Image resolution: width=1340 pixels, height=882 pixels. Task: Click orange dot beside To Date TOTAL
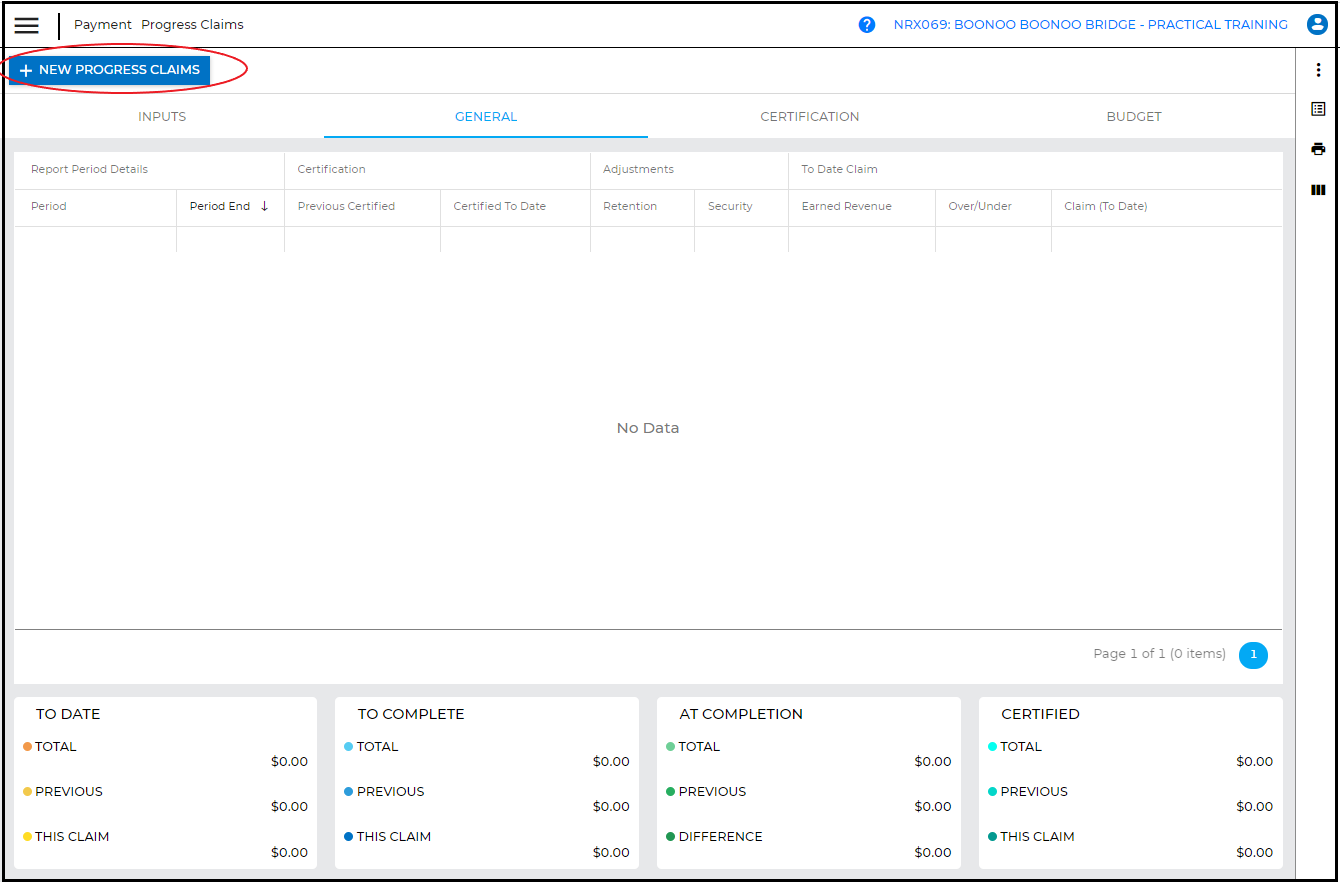(x=27, y=747)
